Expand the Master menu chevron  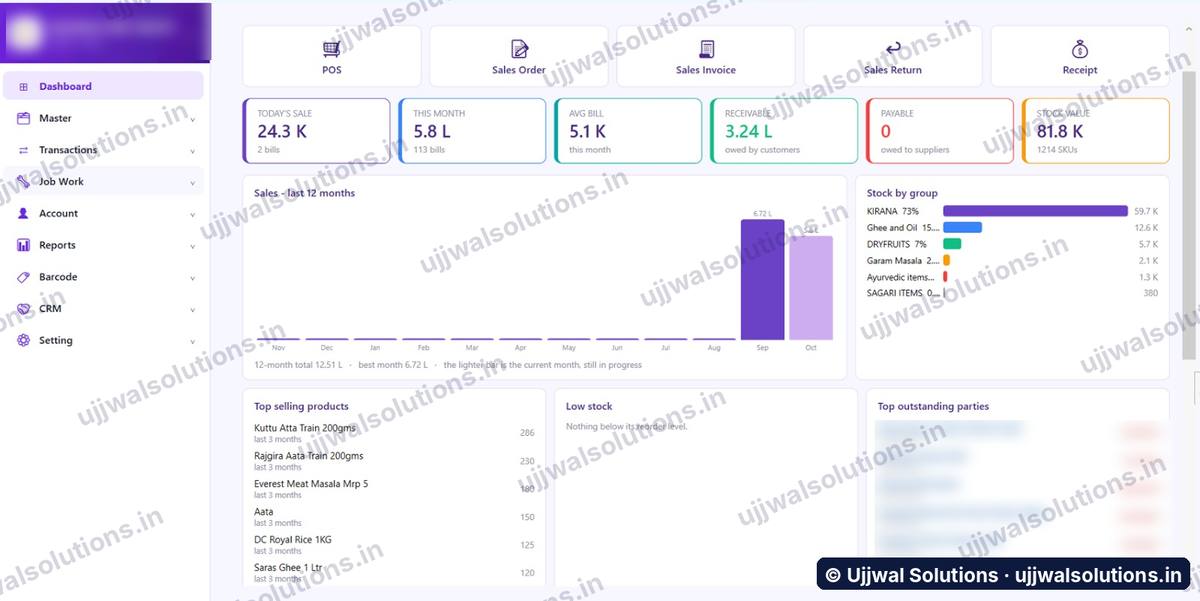(192, 120)
